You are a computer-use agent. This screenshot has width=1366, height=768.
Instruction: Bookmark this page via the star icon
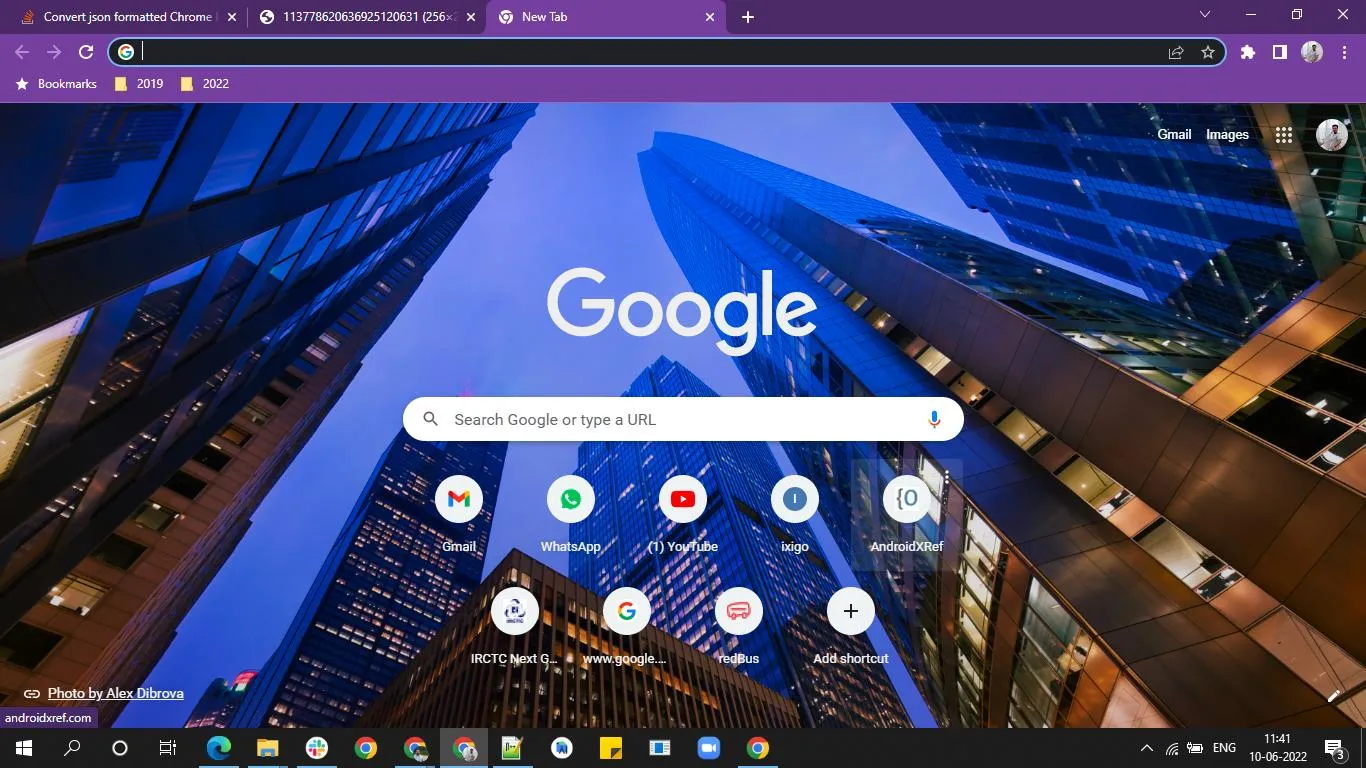pyautogui.click(x=1208, y=52)
